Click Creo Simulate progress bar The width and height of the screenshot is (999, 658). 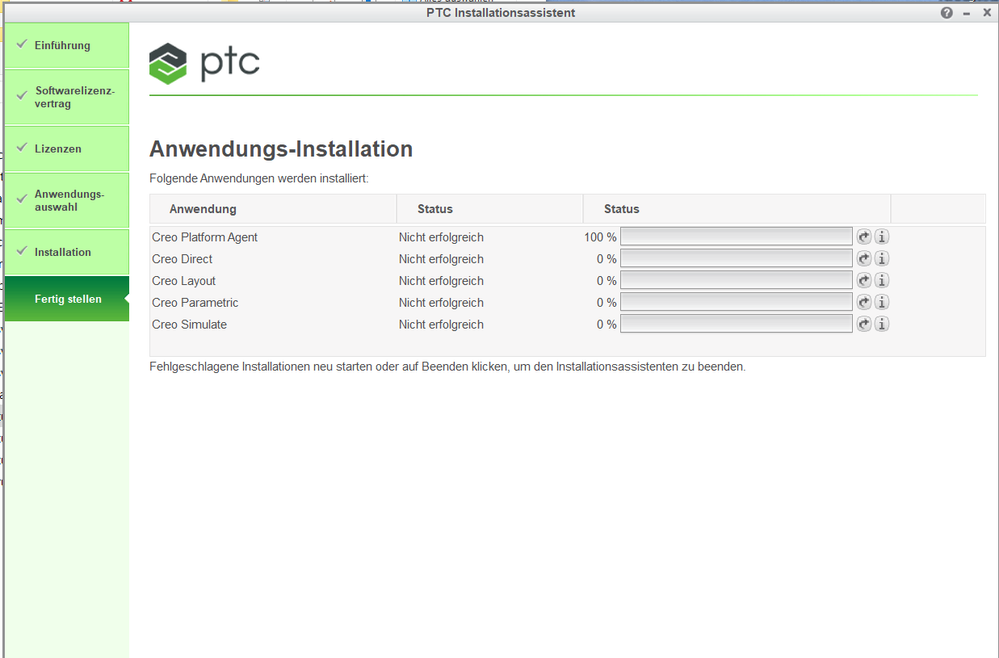click(737, 324)
